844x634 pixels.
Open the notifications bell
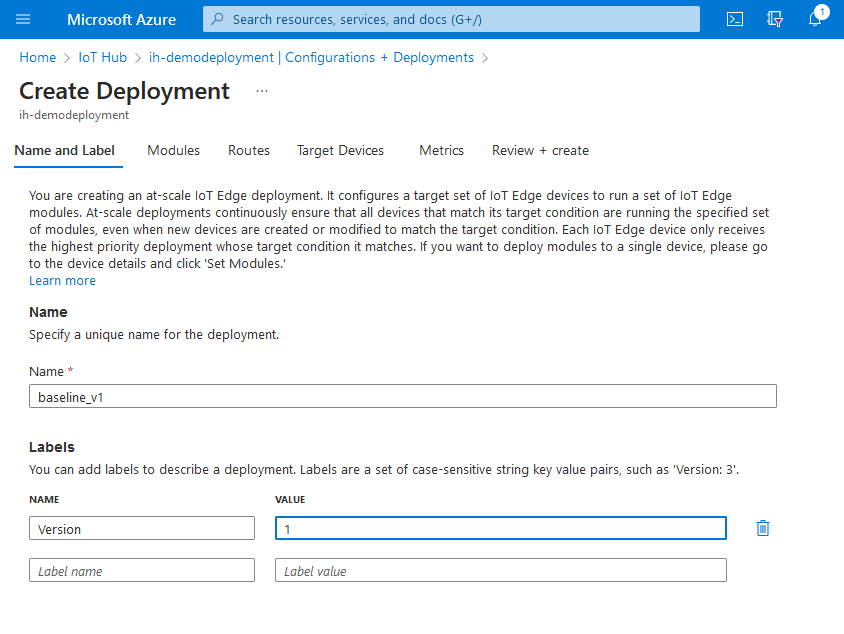coord(815,19)
